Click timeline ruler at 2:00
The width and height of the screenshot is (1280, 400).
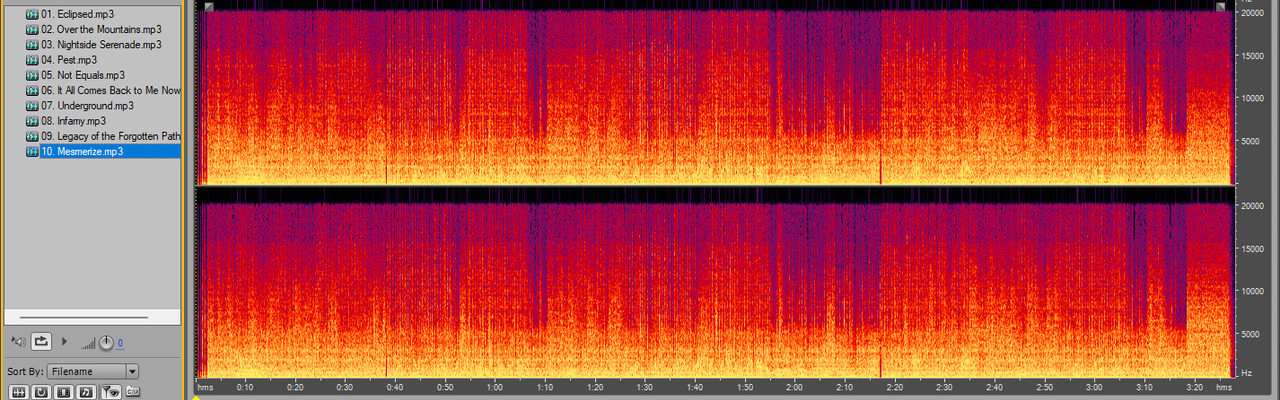click(795, 387)
